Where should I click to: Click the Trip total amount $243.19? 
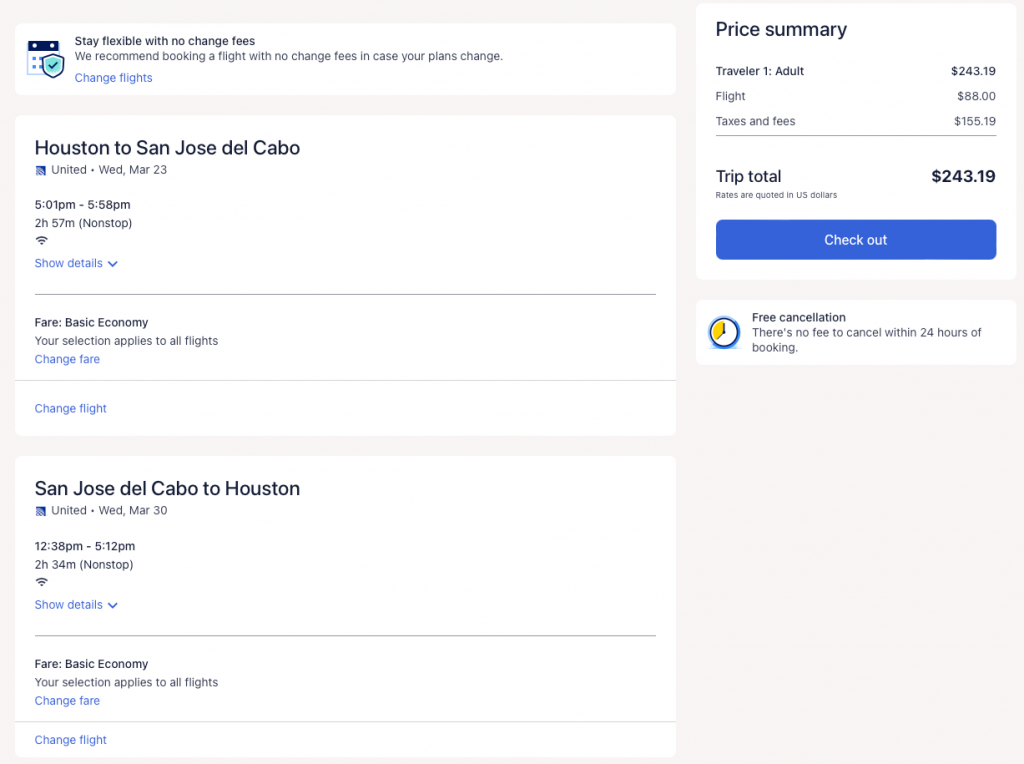(x=963, y=177)
